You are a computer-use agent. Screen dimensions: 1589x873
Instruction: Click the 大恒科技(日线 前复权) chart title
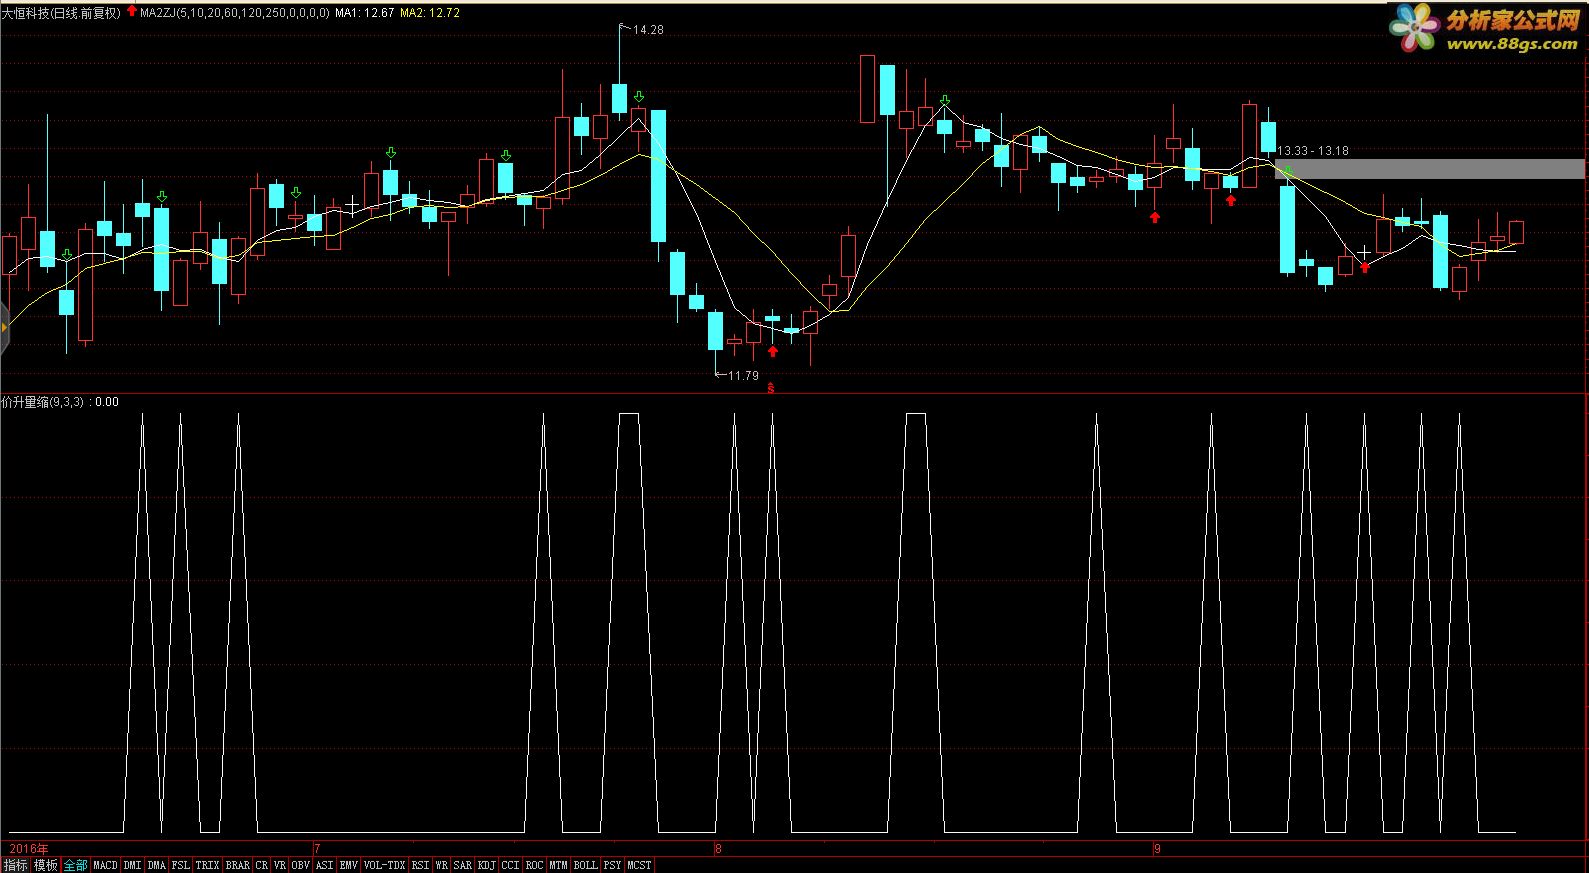[x=61, y=13]
